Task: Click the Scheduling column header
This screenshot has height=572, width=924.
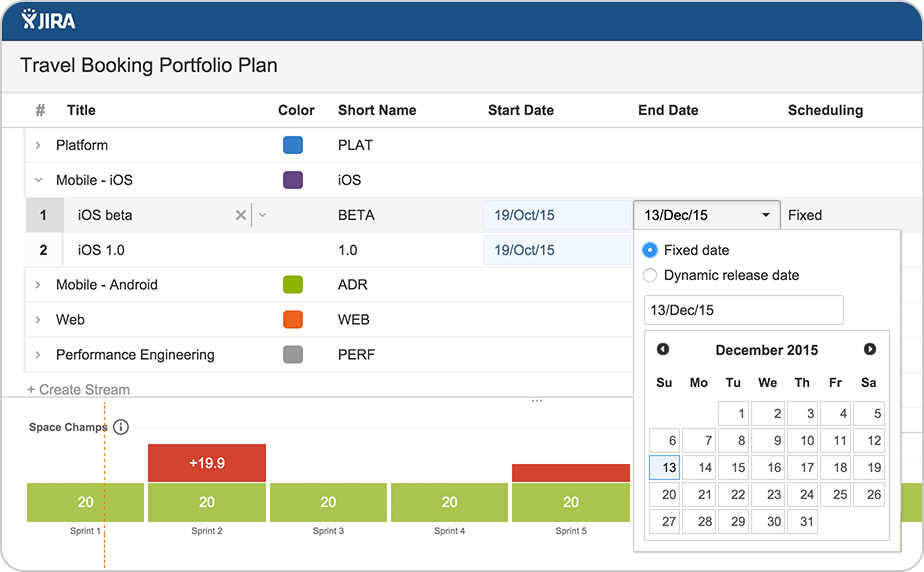Action: tap(825, 110)
